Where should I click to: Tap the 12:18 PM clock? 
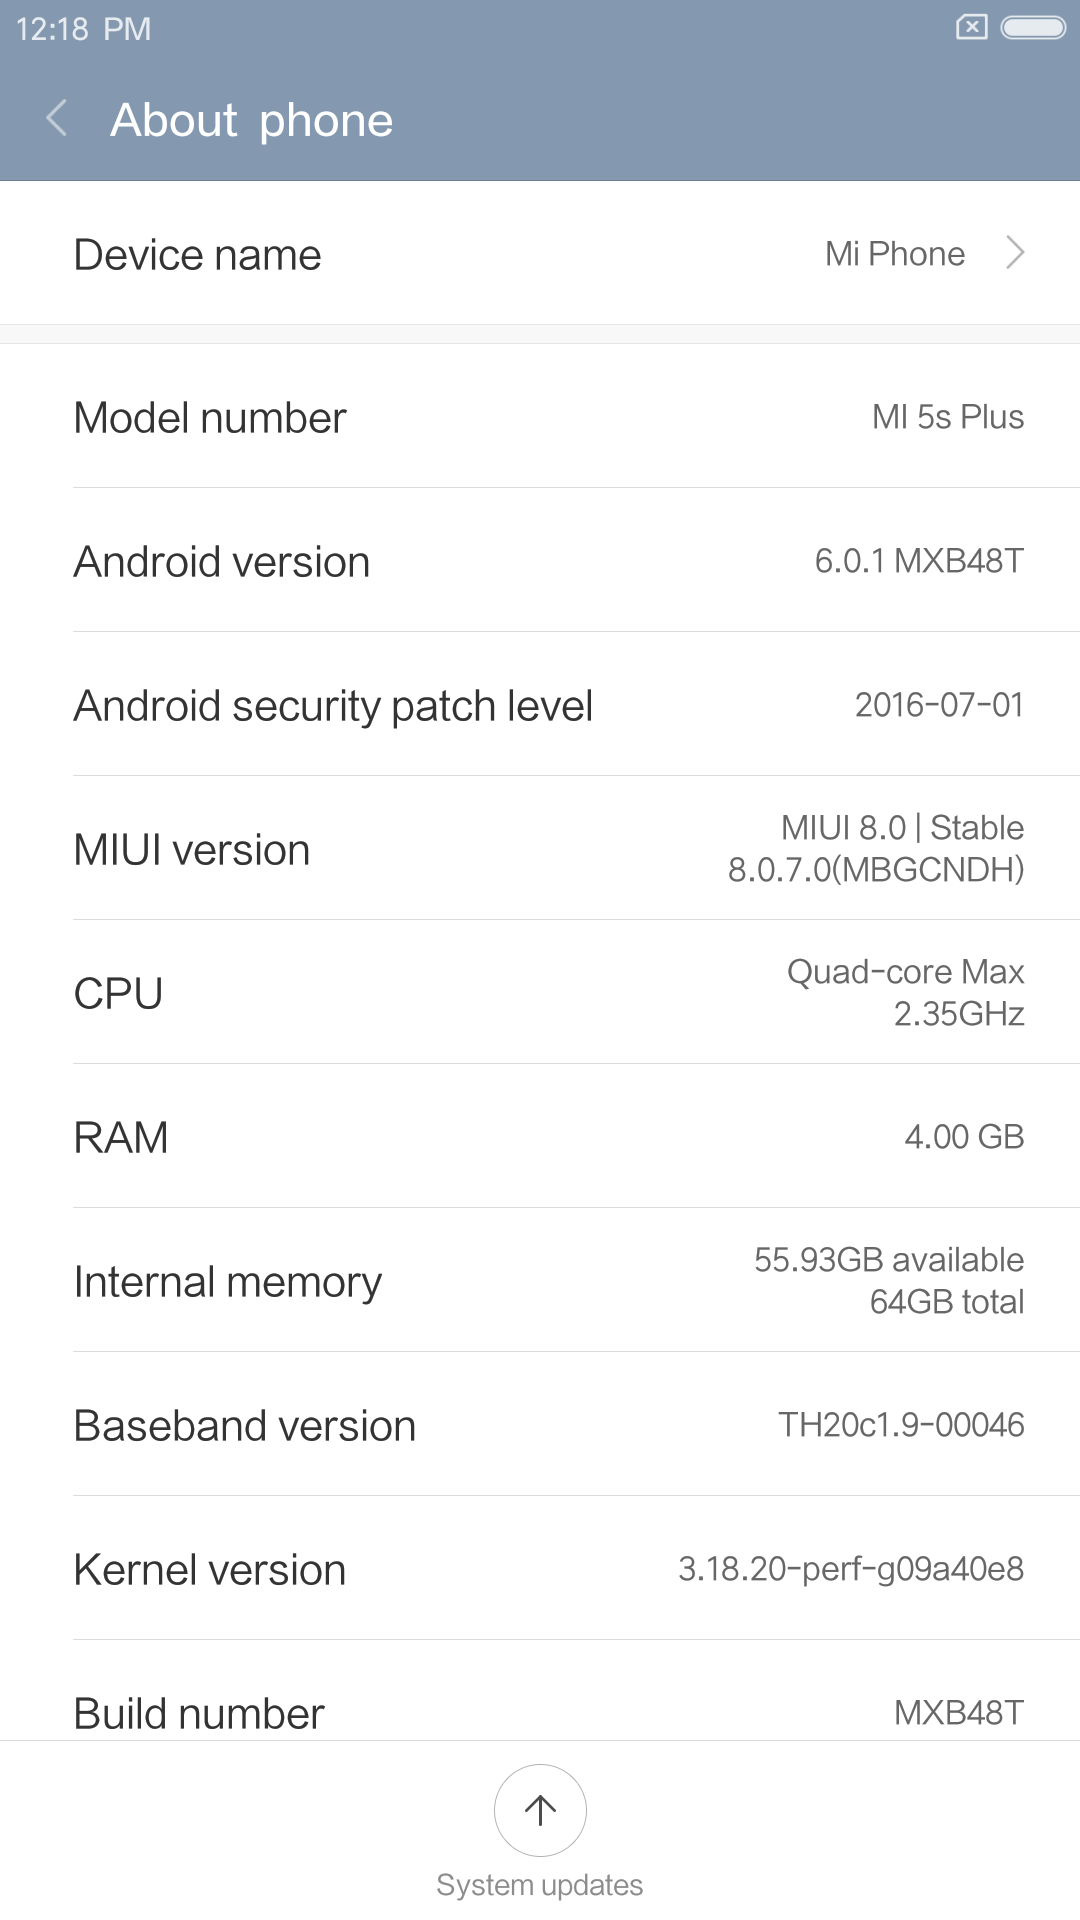click(x=84, y=29)
